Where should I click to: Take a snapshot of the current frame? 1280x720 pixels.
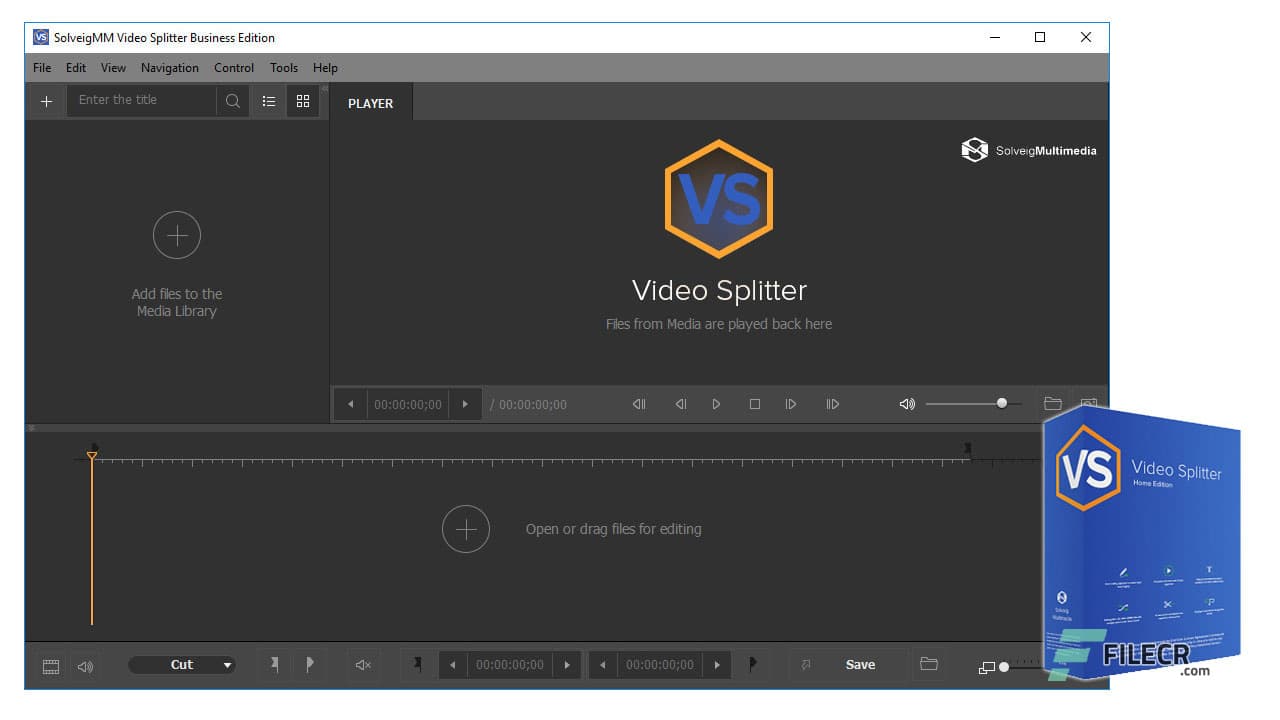(1088, 404)
